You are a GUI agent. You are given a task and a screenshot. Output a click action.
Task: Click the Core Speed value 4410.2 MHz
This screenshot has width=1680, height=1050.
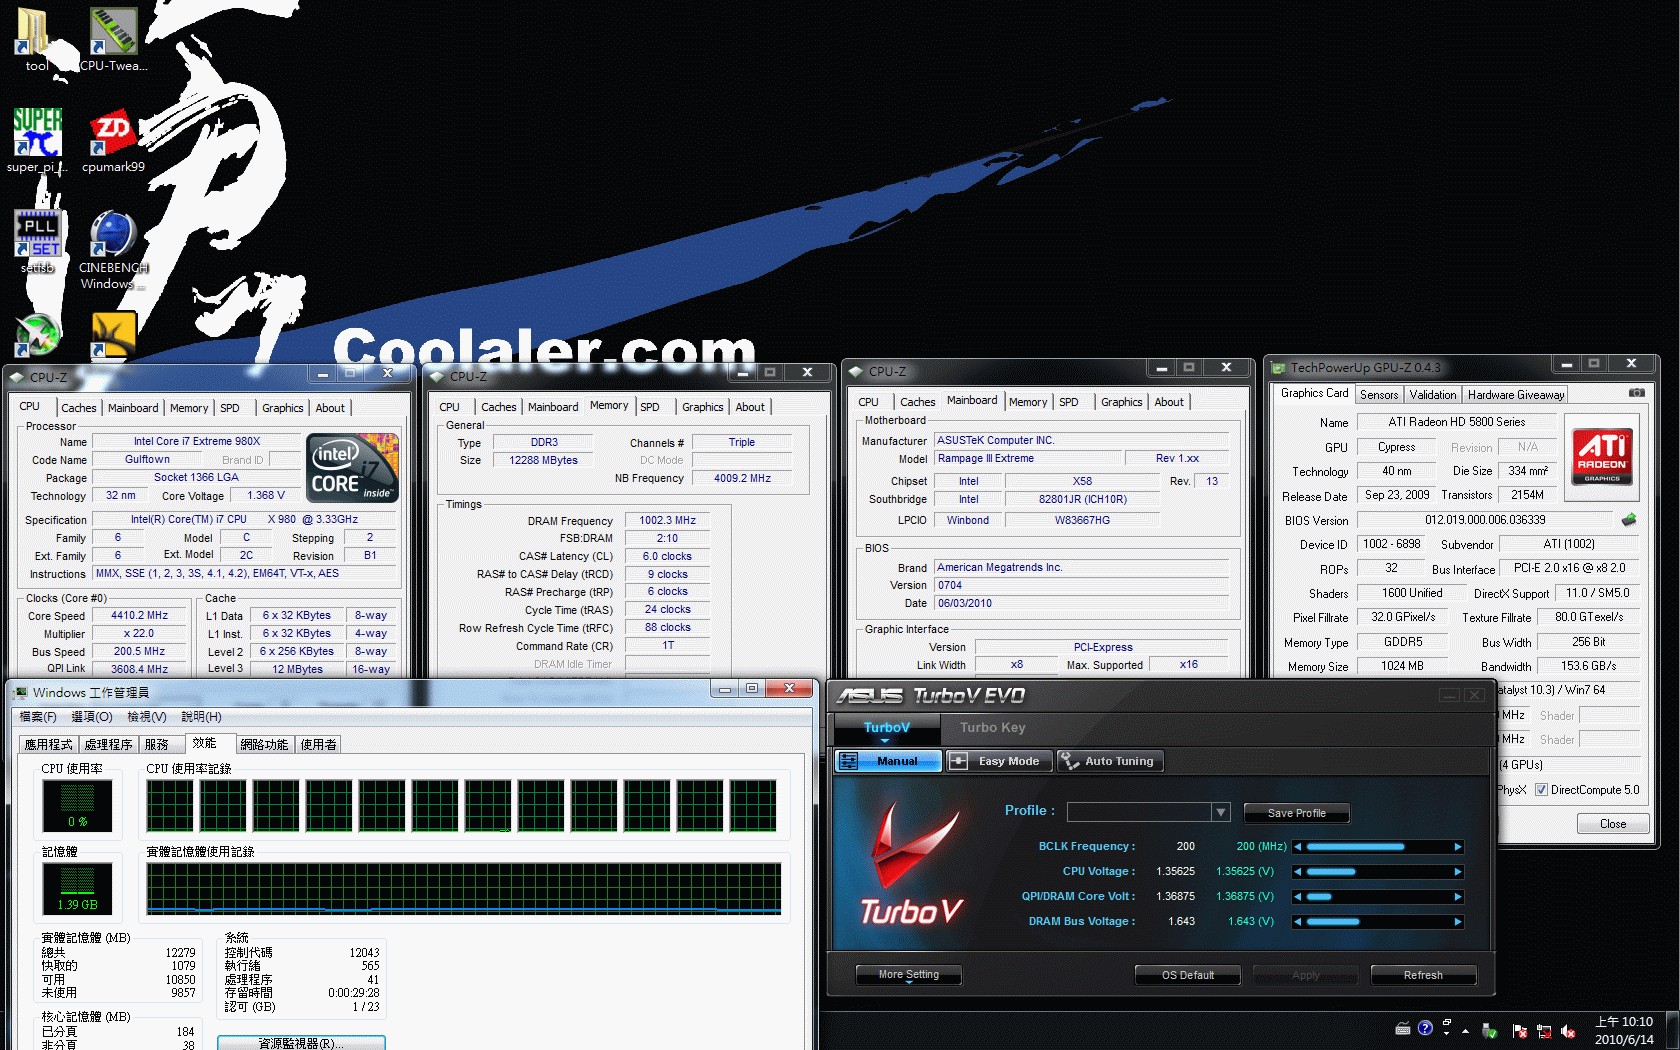[139, 616]
